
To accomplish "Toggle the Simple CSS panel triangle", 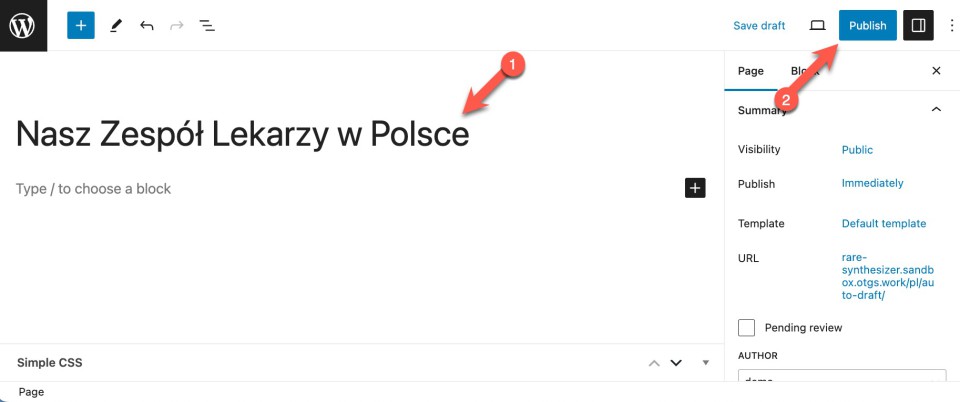I will (705, 363).
